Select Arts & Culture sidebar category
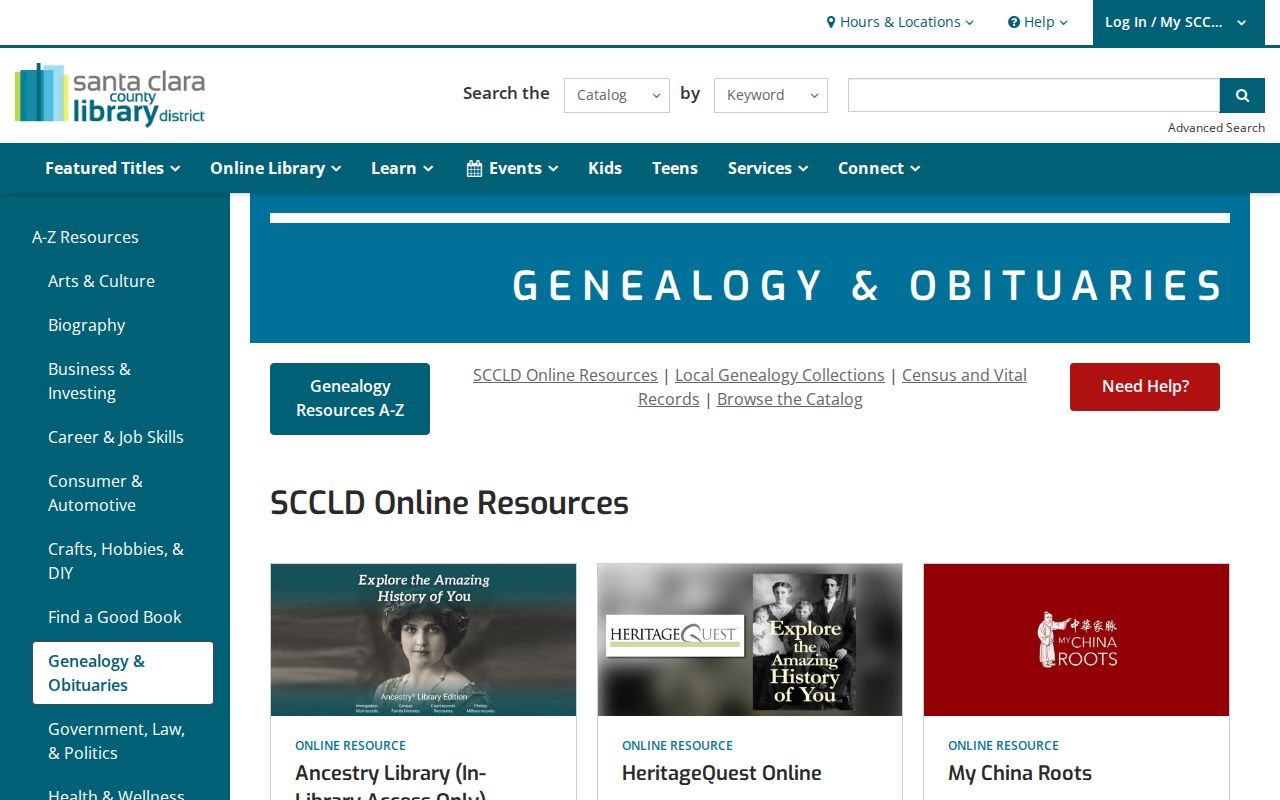This screenshot has width=1280, height=800. 101,281
